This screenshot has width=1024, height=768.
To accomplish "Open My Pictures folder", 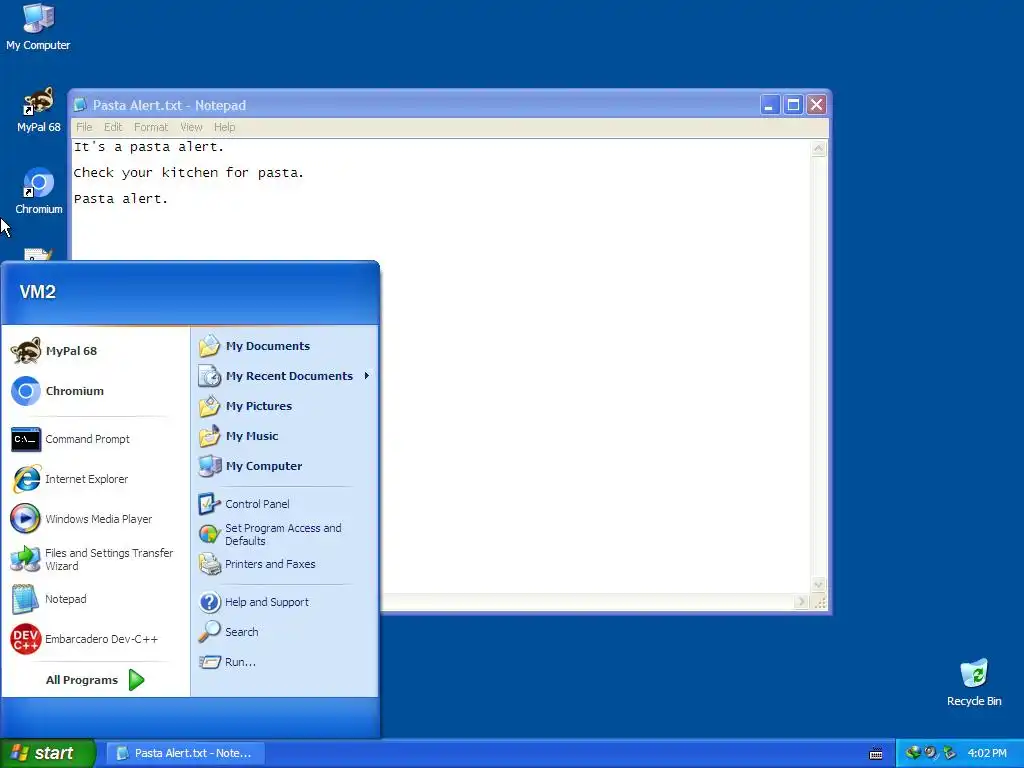I will pyautogui.click(x=284, y=406).
